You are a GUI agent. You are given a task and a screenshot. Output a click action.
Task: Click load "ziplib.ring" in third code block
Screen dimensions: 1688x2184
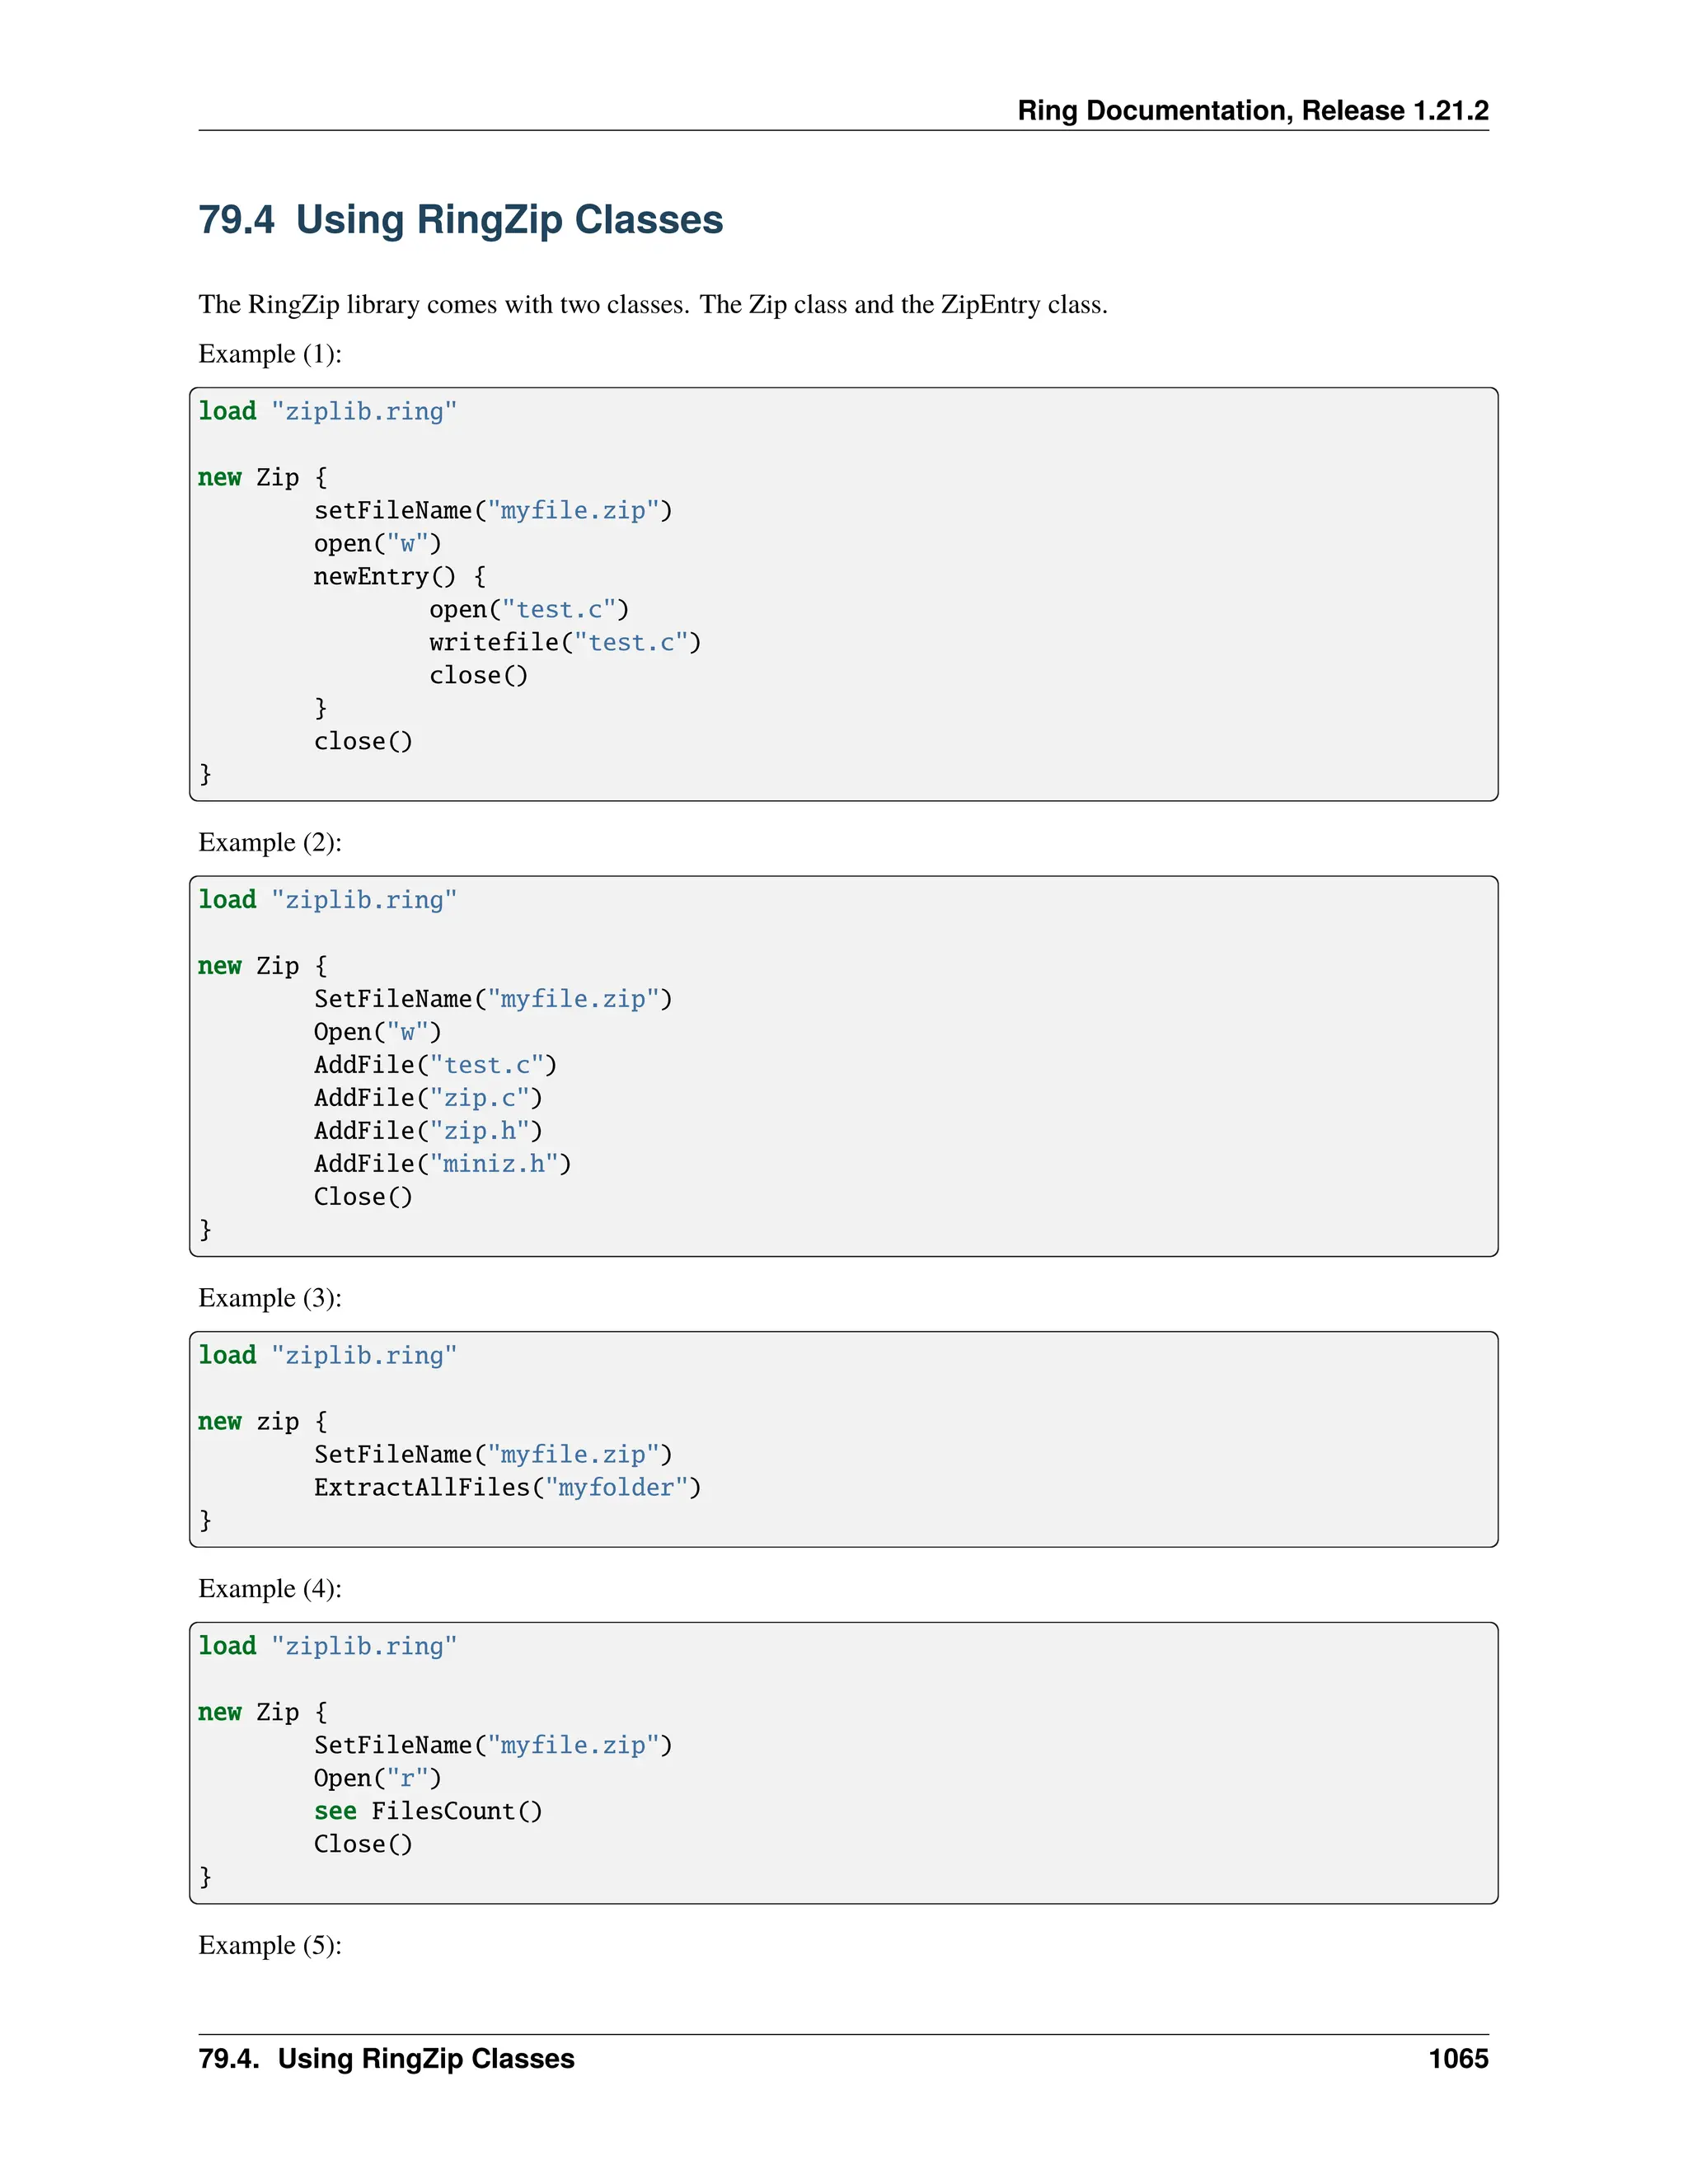pos(327,1356)
